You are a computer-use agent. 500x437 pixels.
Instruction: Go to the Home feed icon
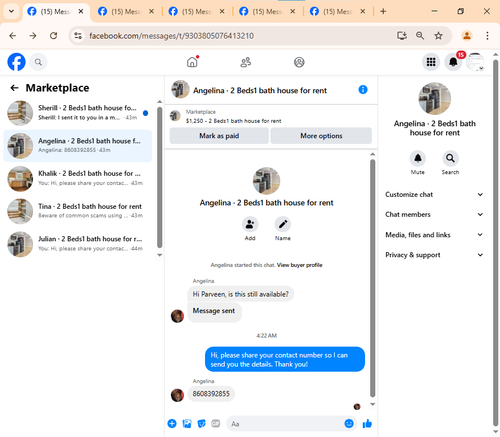pyautogui.click(x=192, y=62)
